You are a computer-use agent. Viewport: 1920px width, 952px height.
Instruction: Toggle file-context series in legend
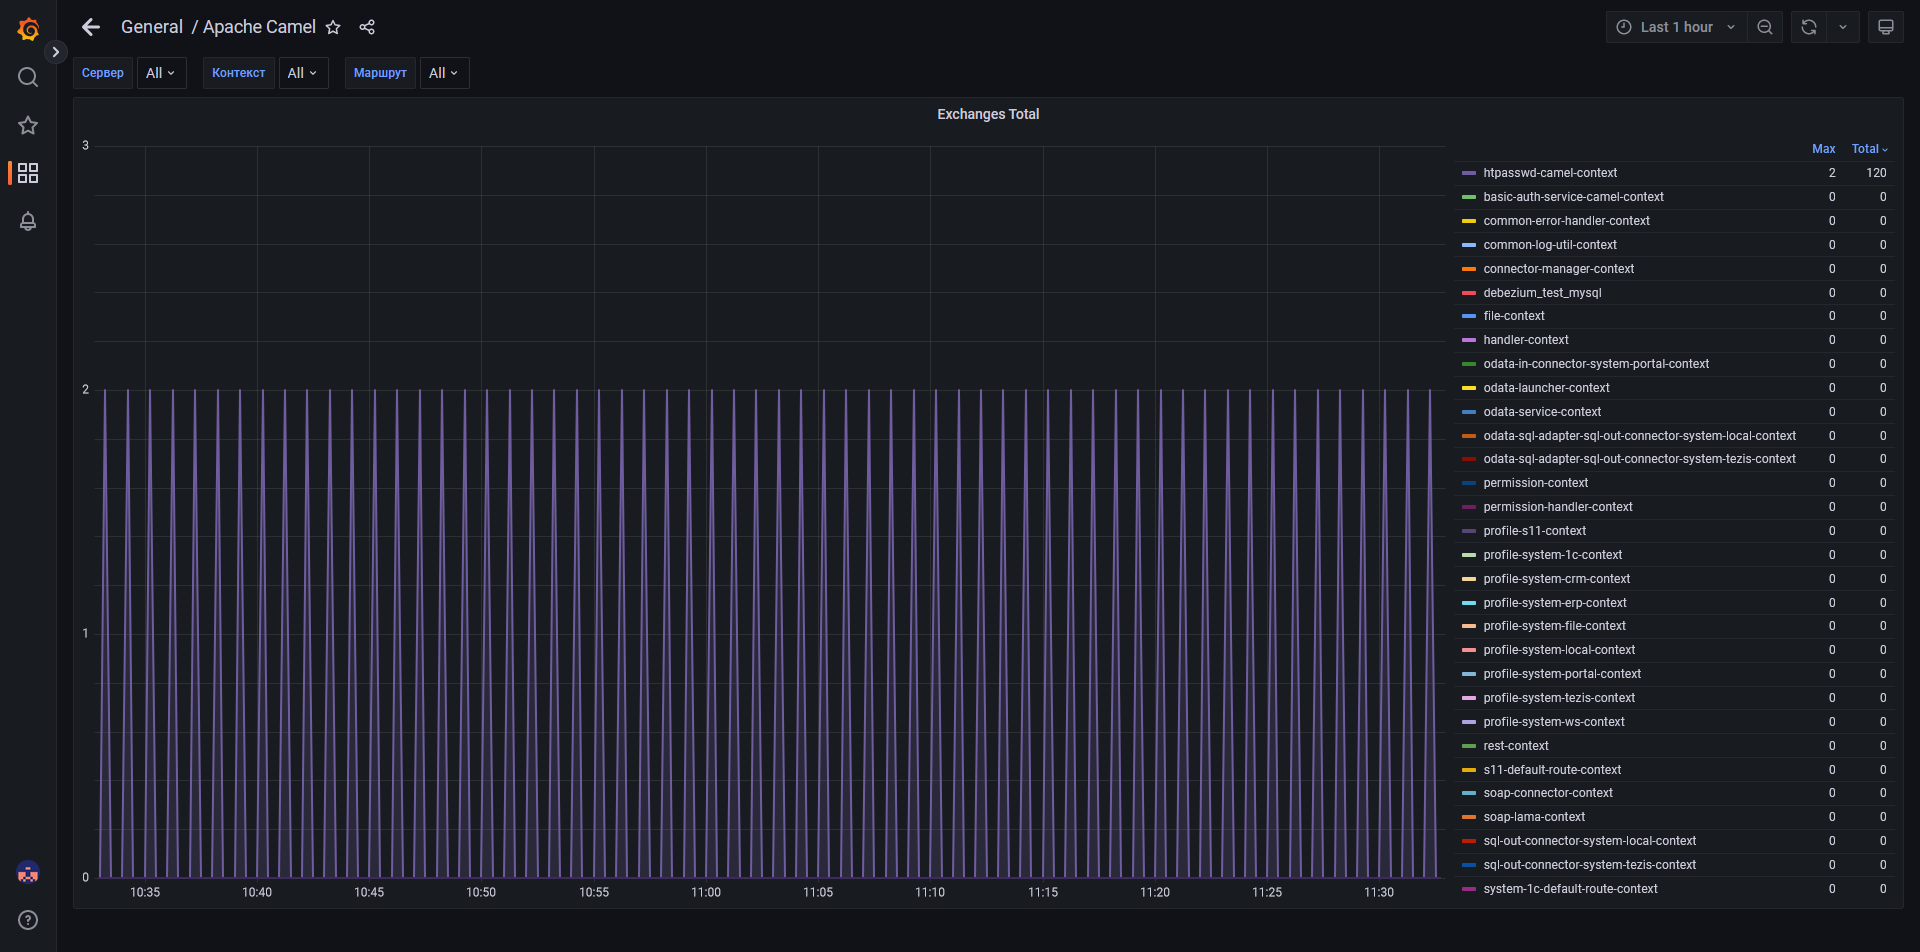coord(1513,316)
